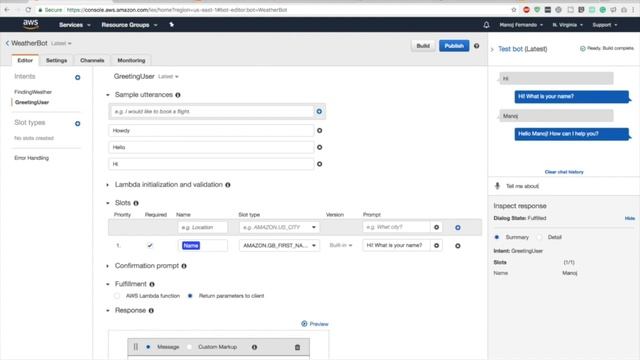Select the FindingWeather intent
The image size is (640, 360).
coord(33,92)
